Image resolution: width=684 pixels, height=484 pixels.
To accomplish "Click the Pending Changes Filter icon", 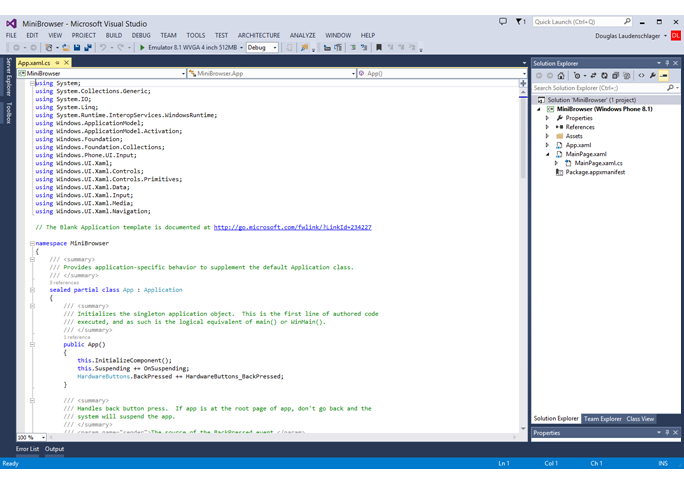I will pyautogui.click(x=577, y=76).
